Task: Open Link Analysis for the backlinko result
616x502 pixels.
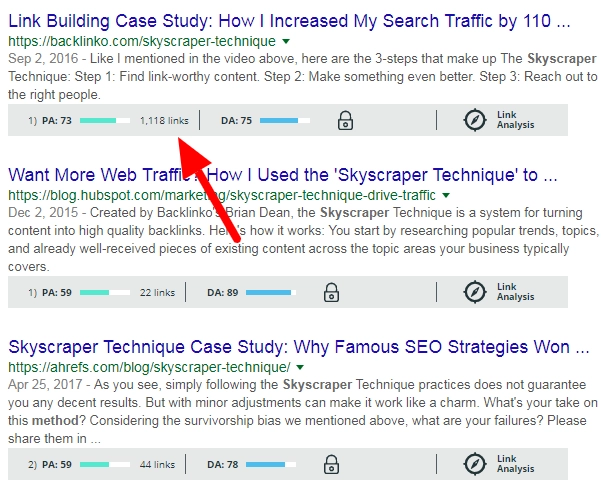Action: pyautogui.click(x=515, y=120)
